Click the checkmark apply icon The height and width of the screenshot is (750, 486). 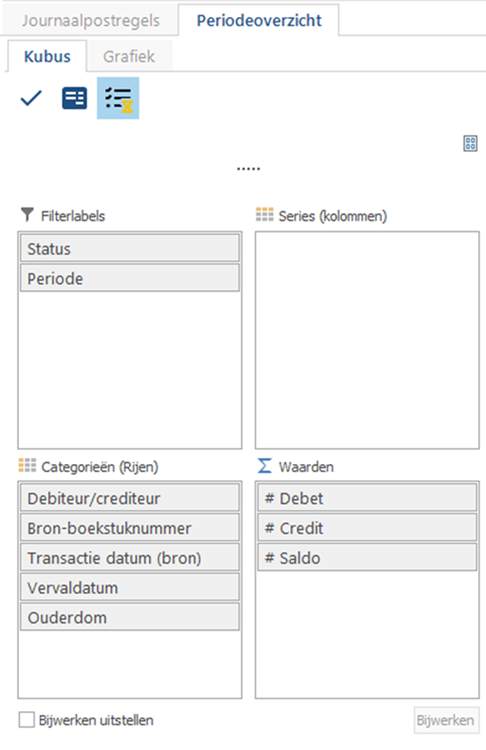pyautogui.click(x=31, y=99)
